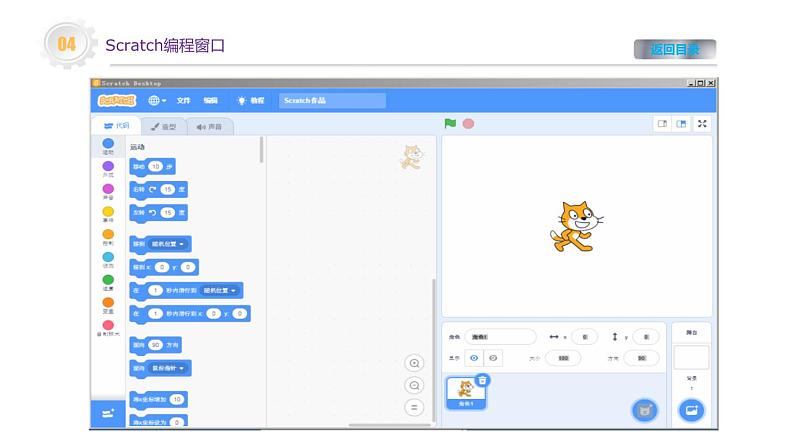Zoom in on the code workspace
794x447 pixels.
point(415,363)
